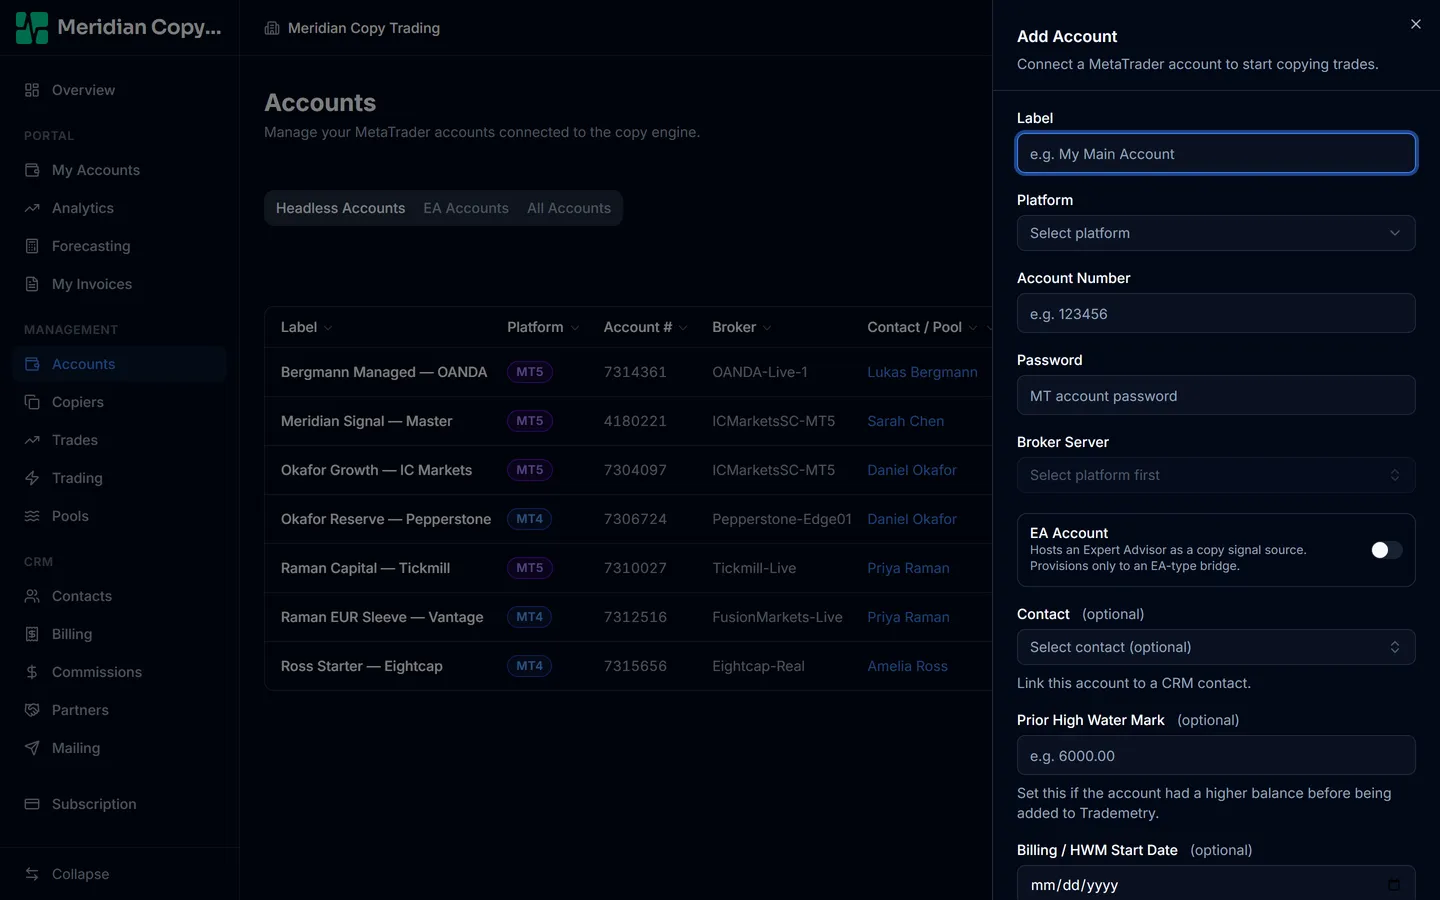Click the Contacts people icon
1440x900 pixels.
coord(32,596)
